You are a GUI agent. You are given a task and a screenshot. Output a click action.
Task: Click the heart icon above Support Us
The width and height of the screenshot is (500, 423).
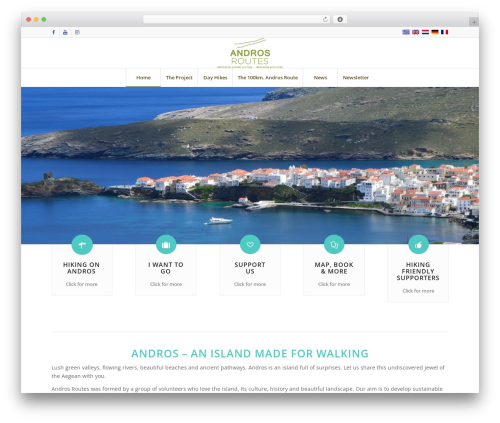point(250,245)
